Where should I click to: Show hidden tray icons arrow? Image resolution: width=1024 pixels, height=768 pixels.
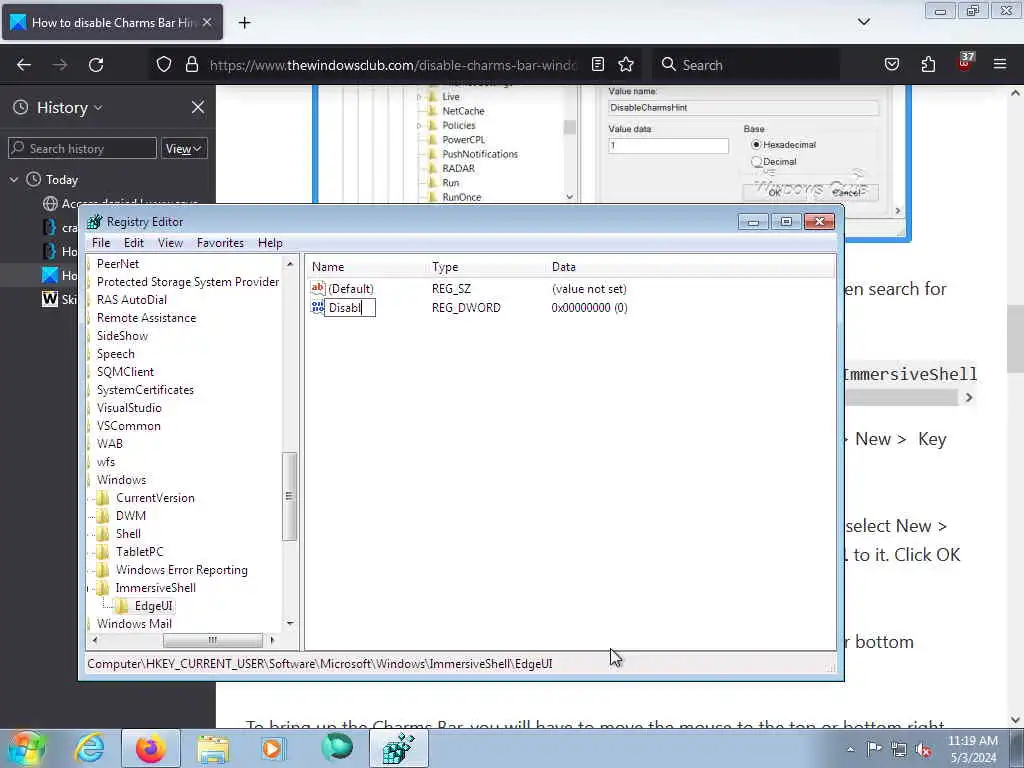click(x=850, y=749)
